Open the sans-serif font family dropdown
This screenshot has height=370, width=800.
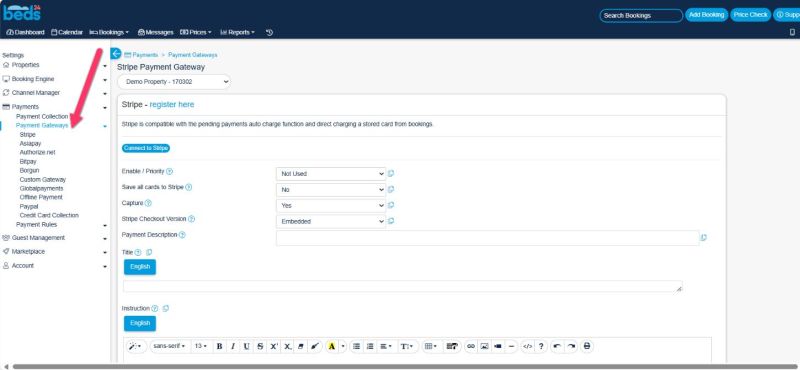coord(169,346)
